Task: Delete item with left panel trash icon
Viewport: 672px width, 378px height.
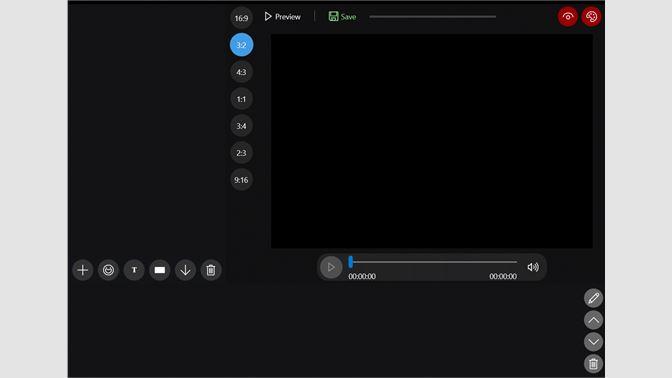Action: click(211, 270)
